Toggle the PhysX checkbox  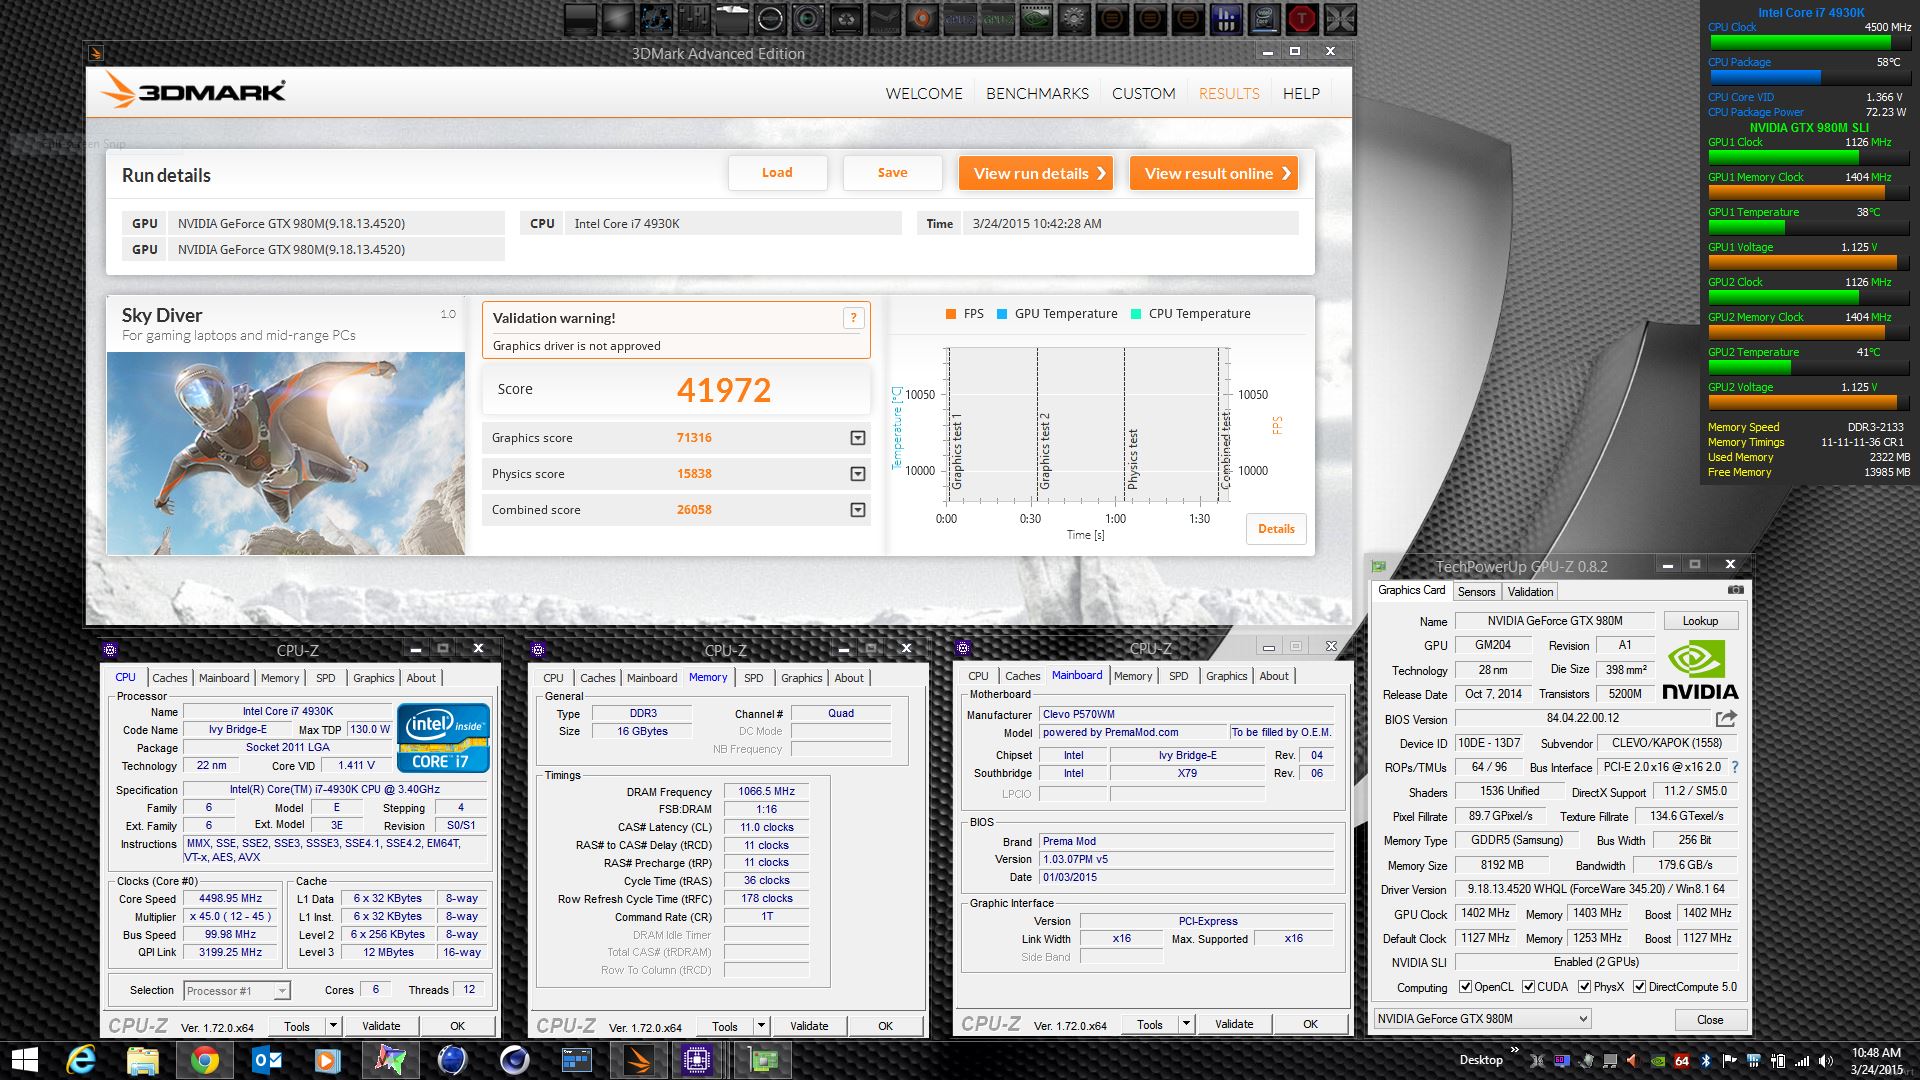(1584, 987)
